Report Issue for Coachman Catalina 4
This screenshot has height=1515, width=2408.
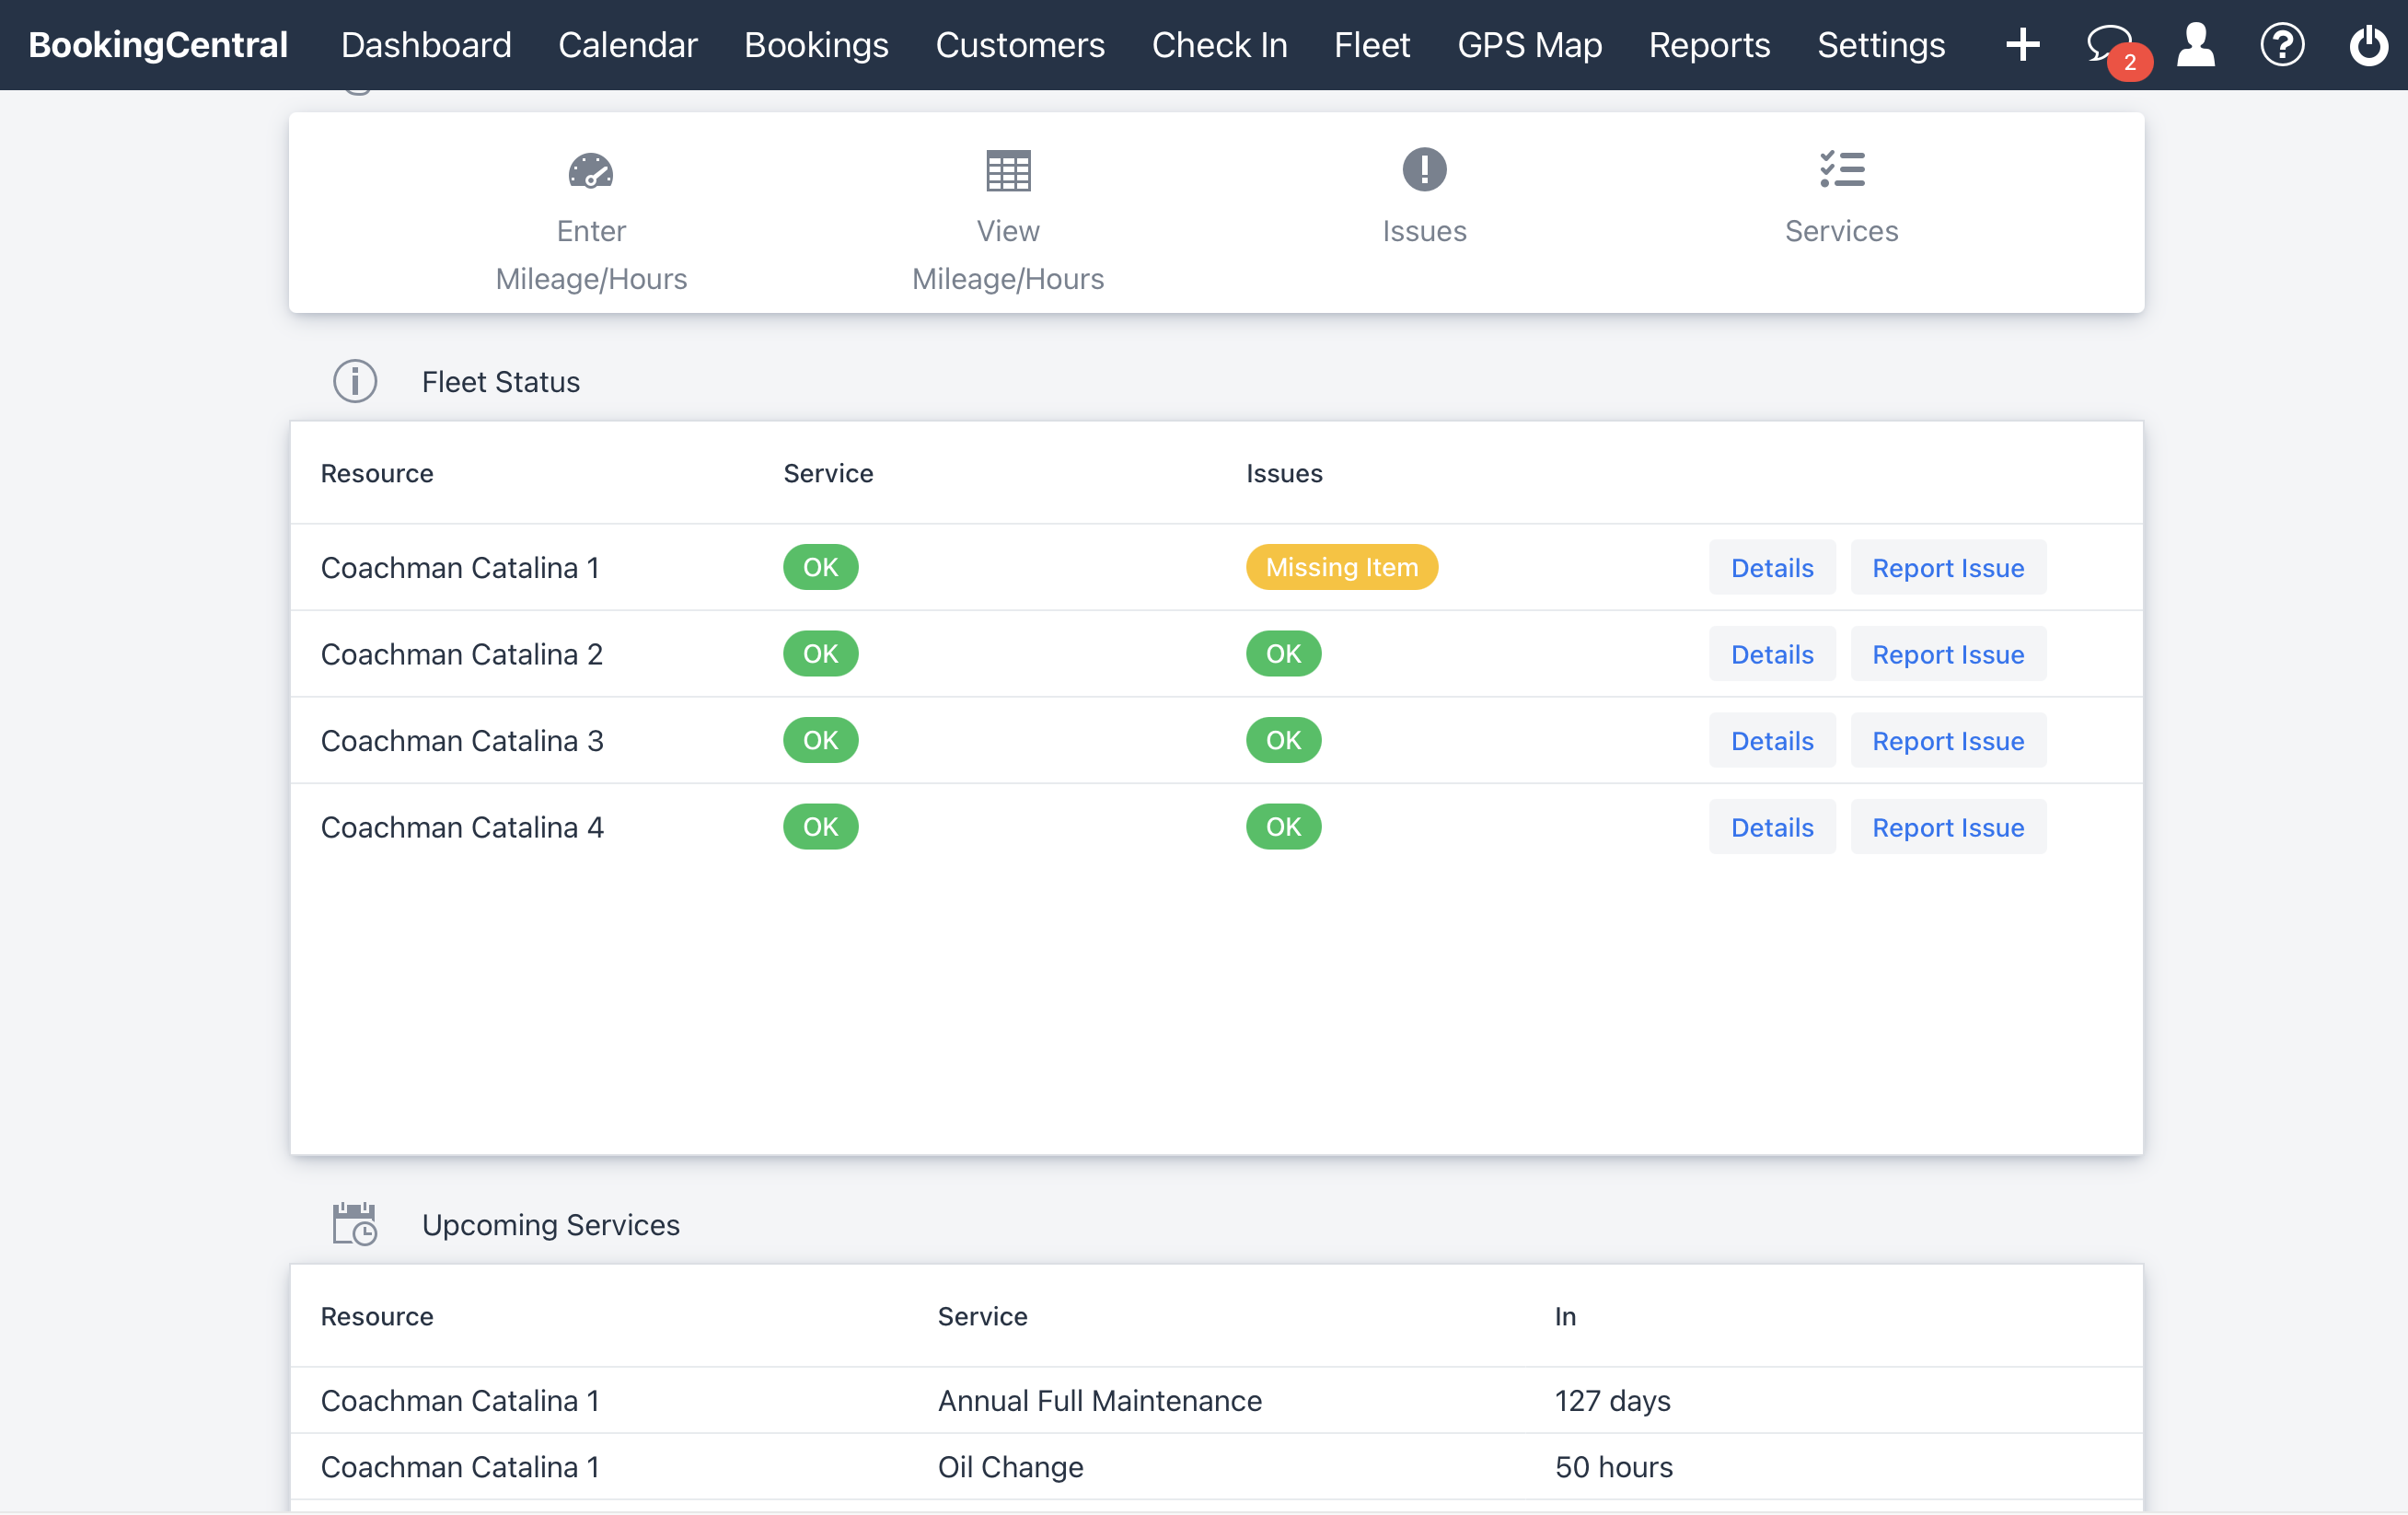pos(1948,827)
